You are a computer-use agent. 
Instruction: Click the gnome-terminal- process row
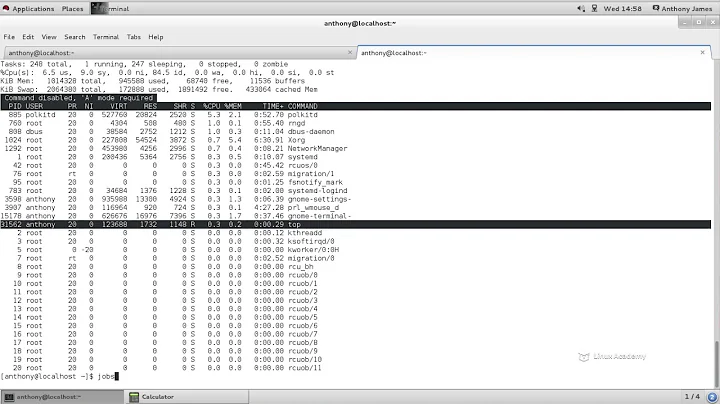coord(355,216)
